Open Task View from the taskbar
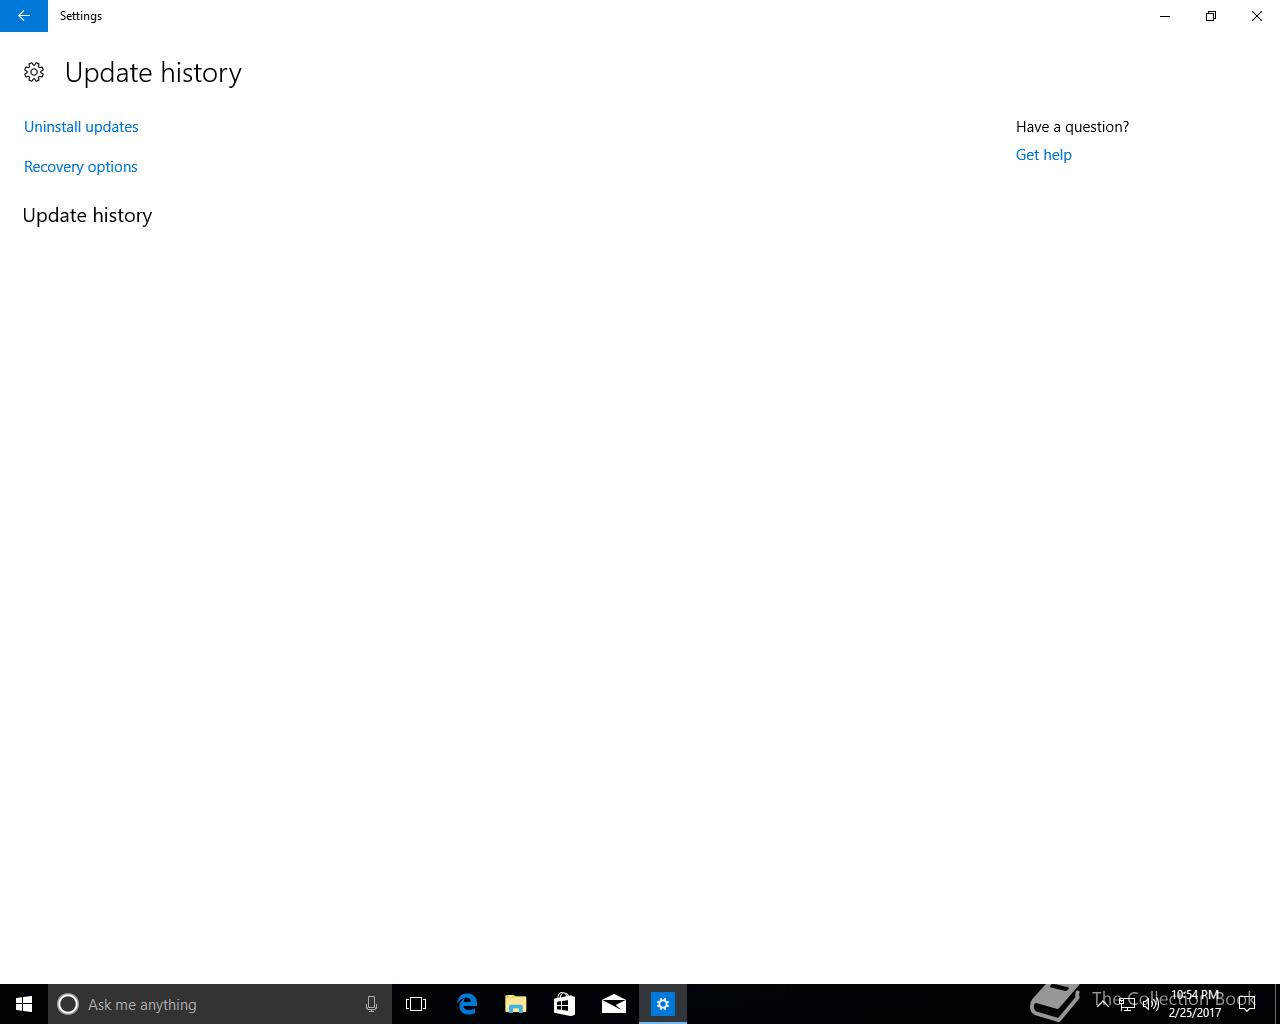 click(x=416, y=1004)
